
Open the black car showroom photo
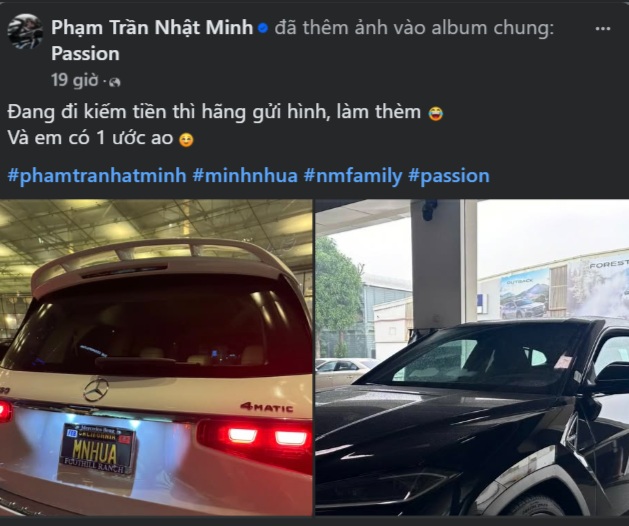(x=472, y=357)
